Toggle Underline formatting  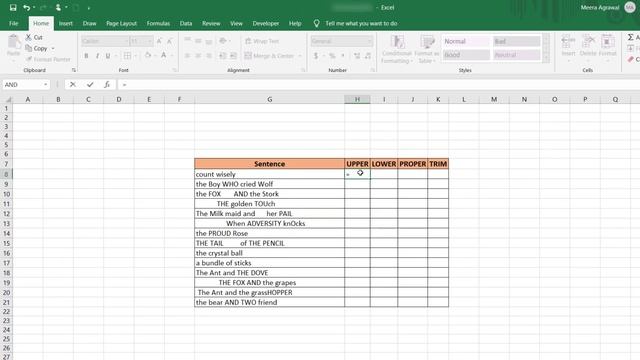(x=108, y=56)
